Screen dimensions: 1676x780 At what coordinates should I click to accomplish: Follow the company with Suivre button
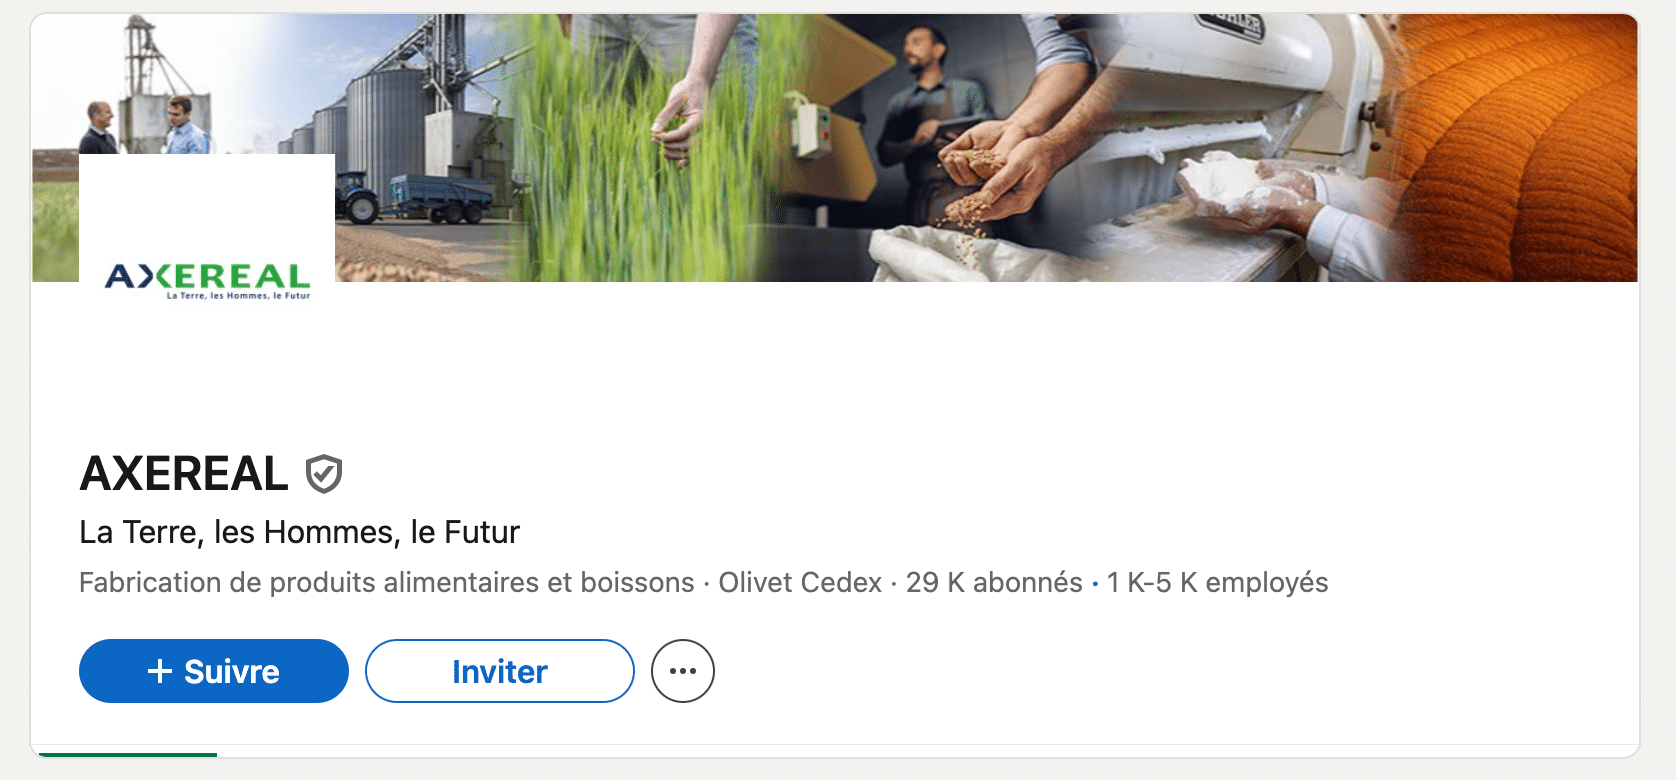[x=214, y=671]
